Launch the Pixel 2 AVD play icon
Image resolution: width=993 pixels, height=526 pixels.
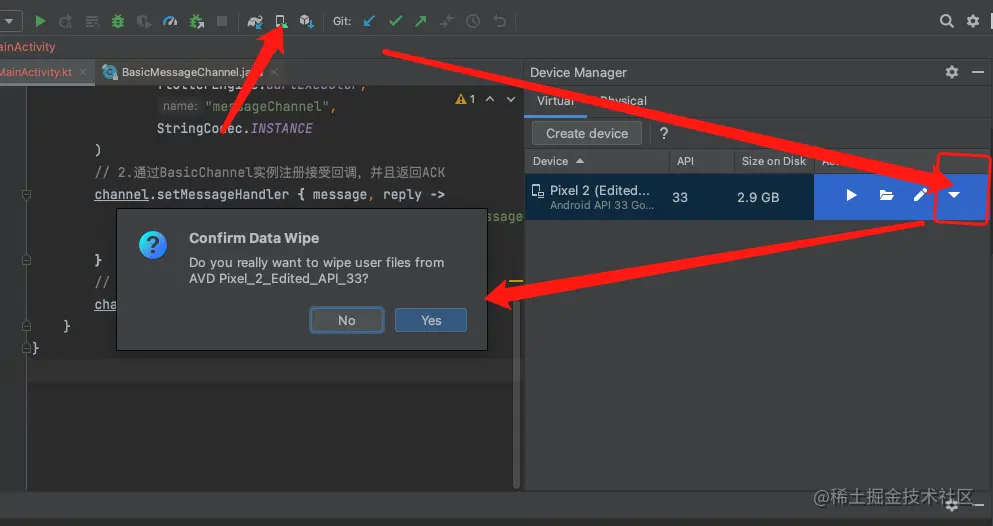(x=852, y=196)
